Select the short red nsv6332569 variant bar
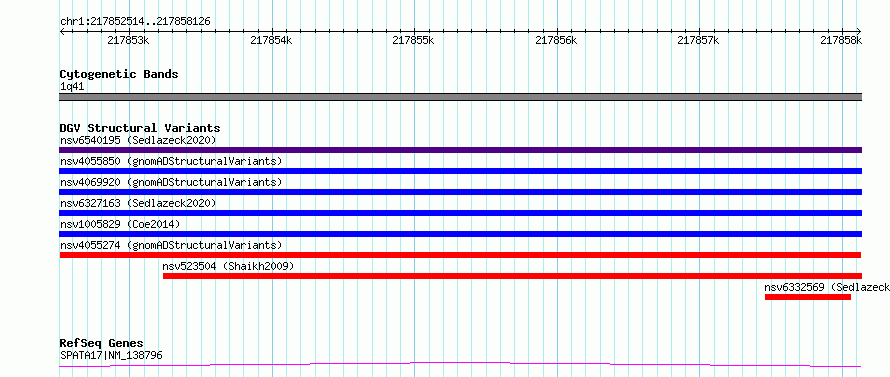This screenshot has width=890, height=377. point(808,297)
